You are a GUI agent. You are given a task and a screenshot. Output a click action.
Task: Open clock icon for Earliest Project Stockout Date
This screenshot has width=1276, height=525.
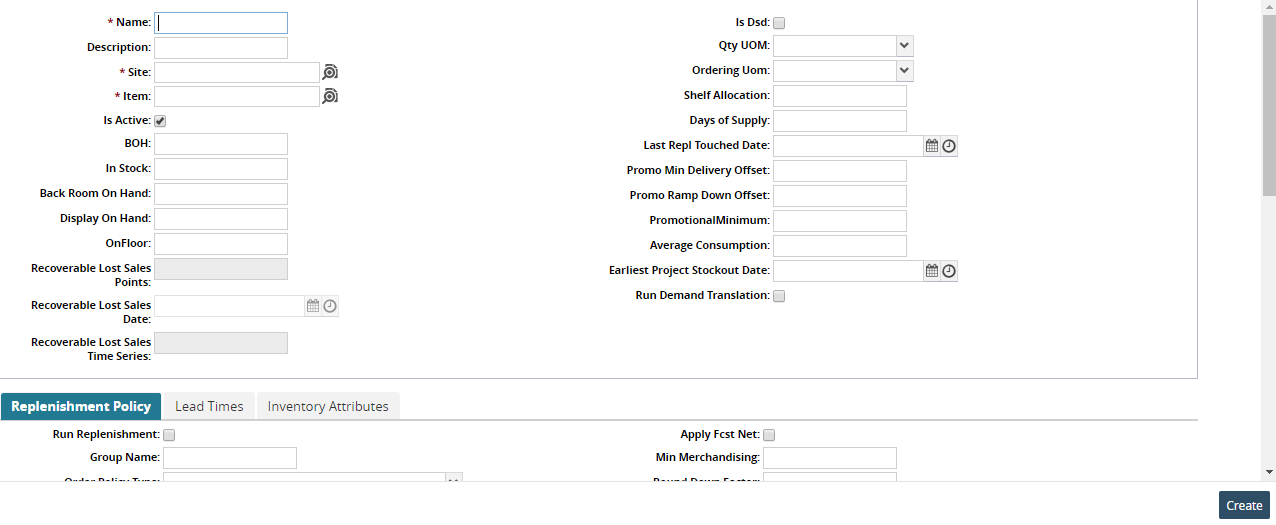click(949, 271)
